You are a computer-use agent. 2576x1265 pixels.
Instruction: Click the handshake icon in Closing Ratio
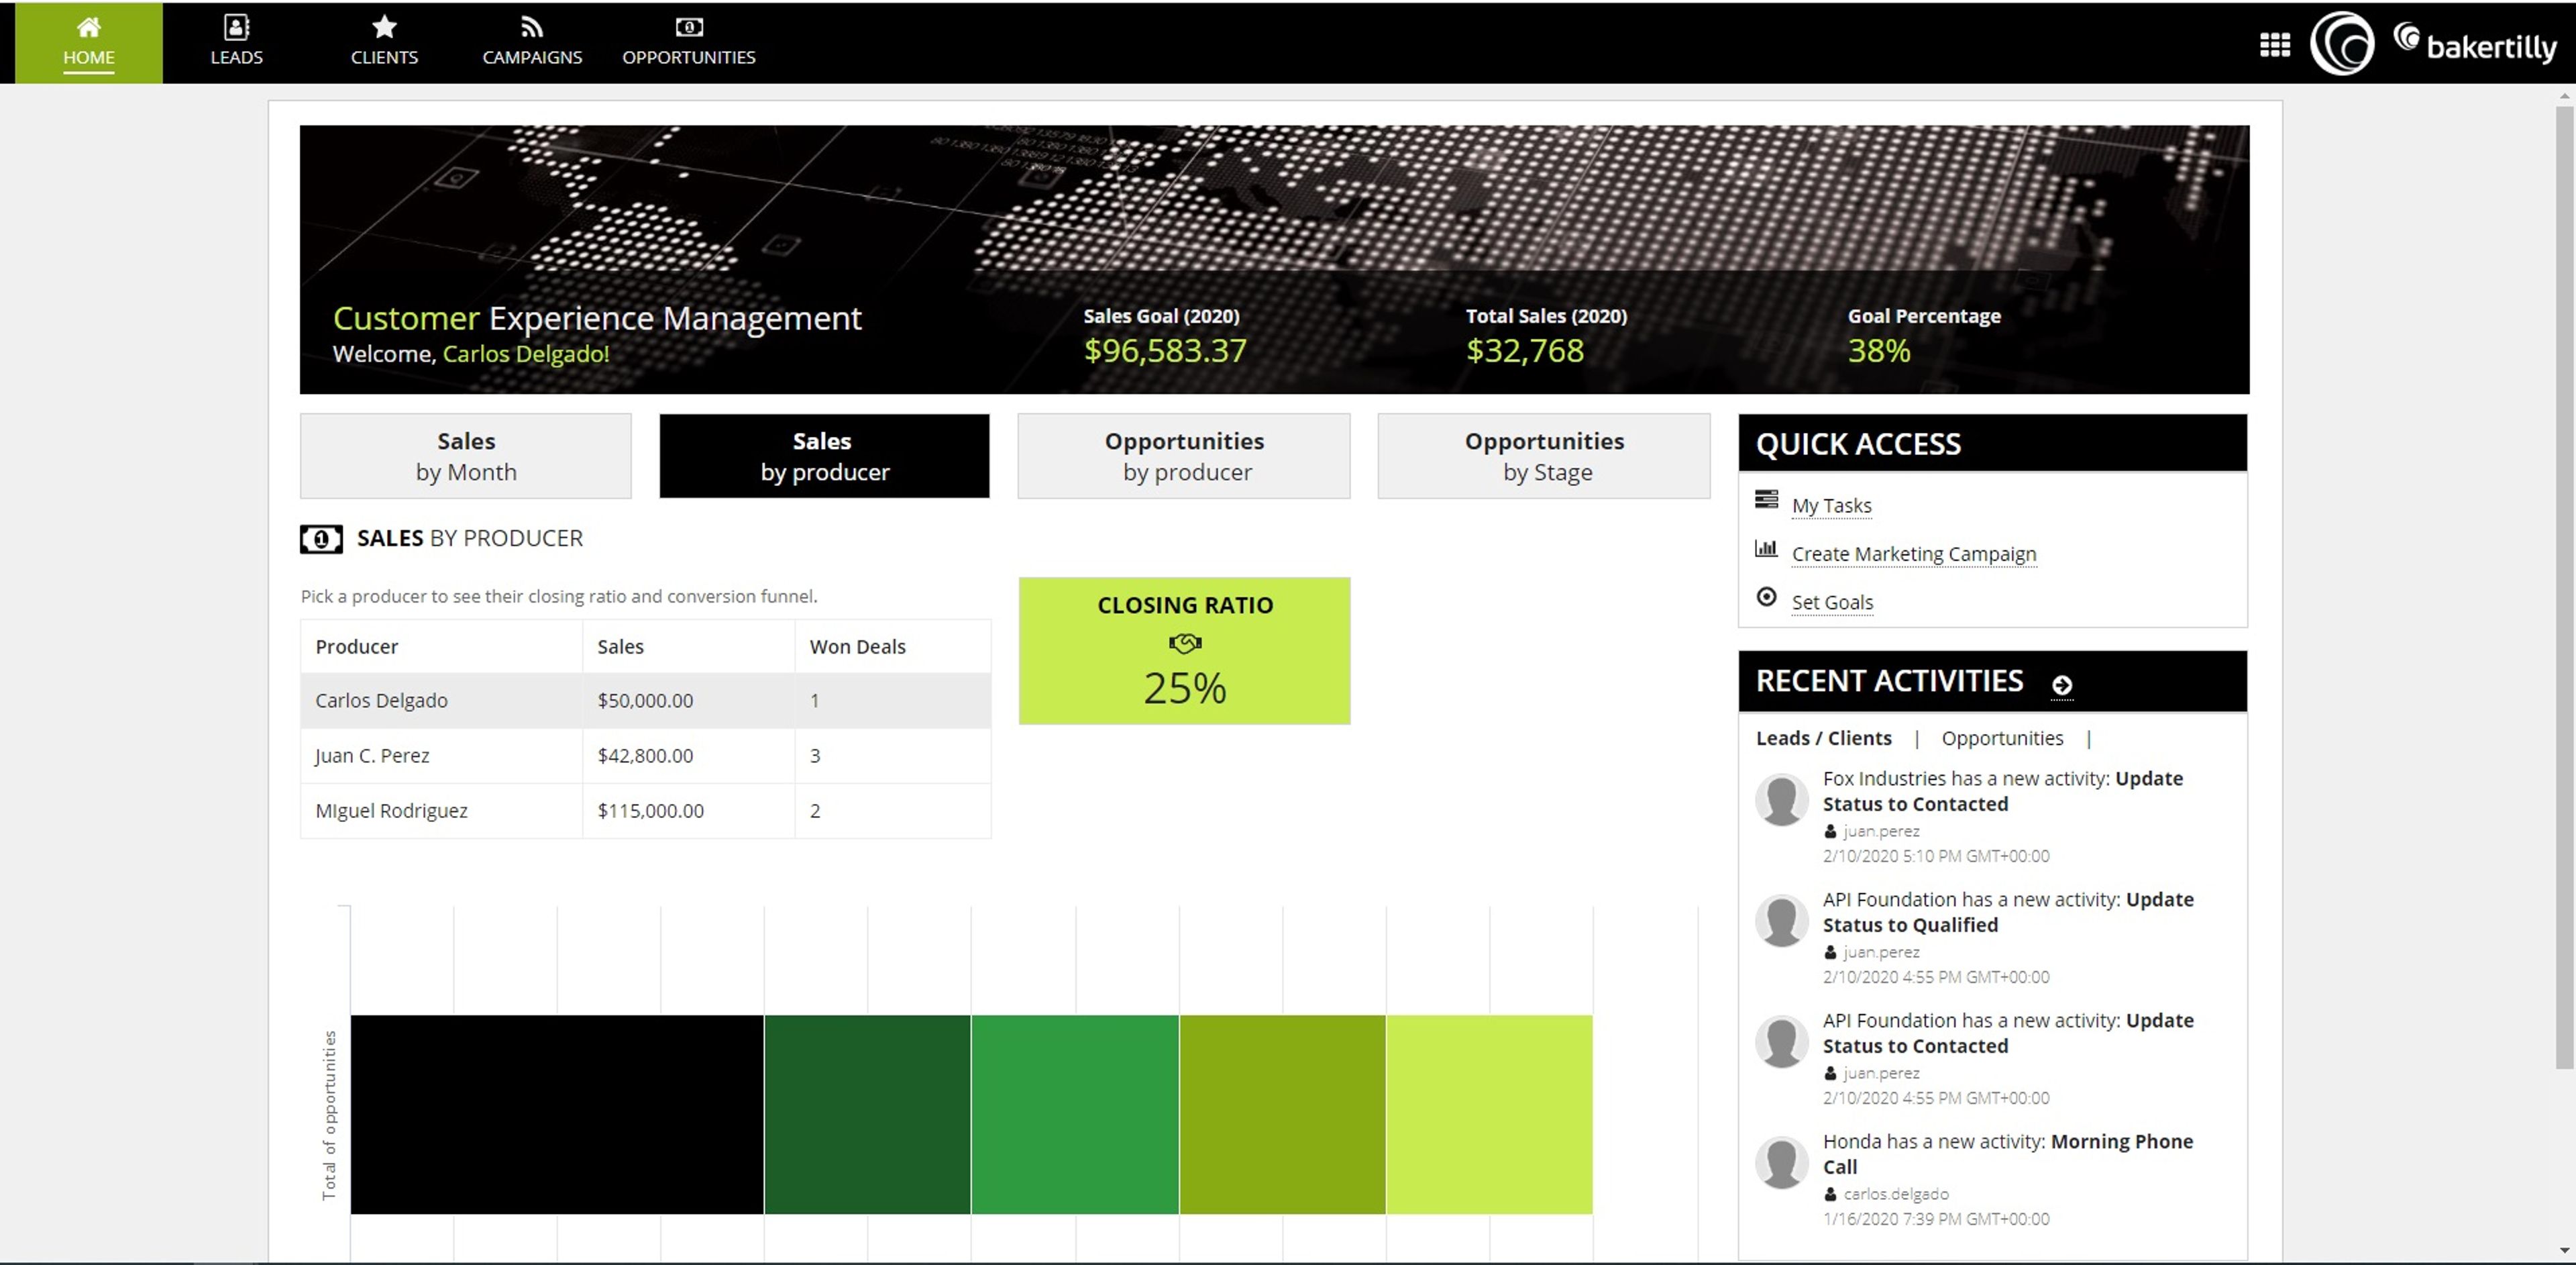pyautogui.click(x=1185, y=643)
